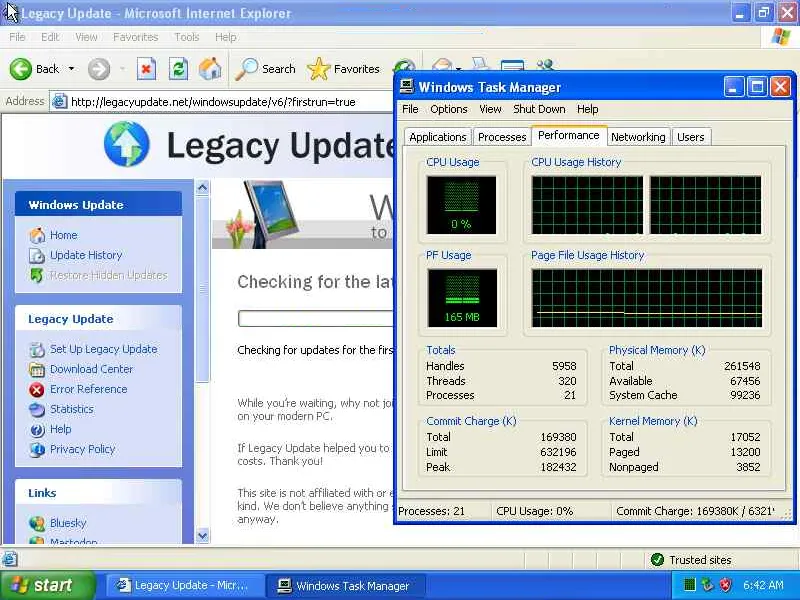
Task: Open the Tools menu in Internet Explorer
Action: click(x=187, y=37)
